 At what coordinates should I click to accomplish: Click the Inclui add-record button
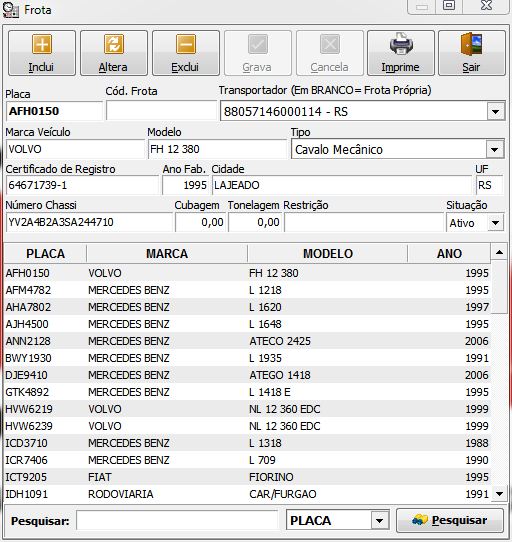[x=42, y=53]
